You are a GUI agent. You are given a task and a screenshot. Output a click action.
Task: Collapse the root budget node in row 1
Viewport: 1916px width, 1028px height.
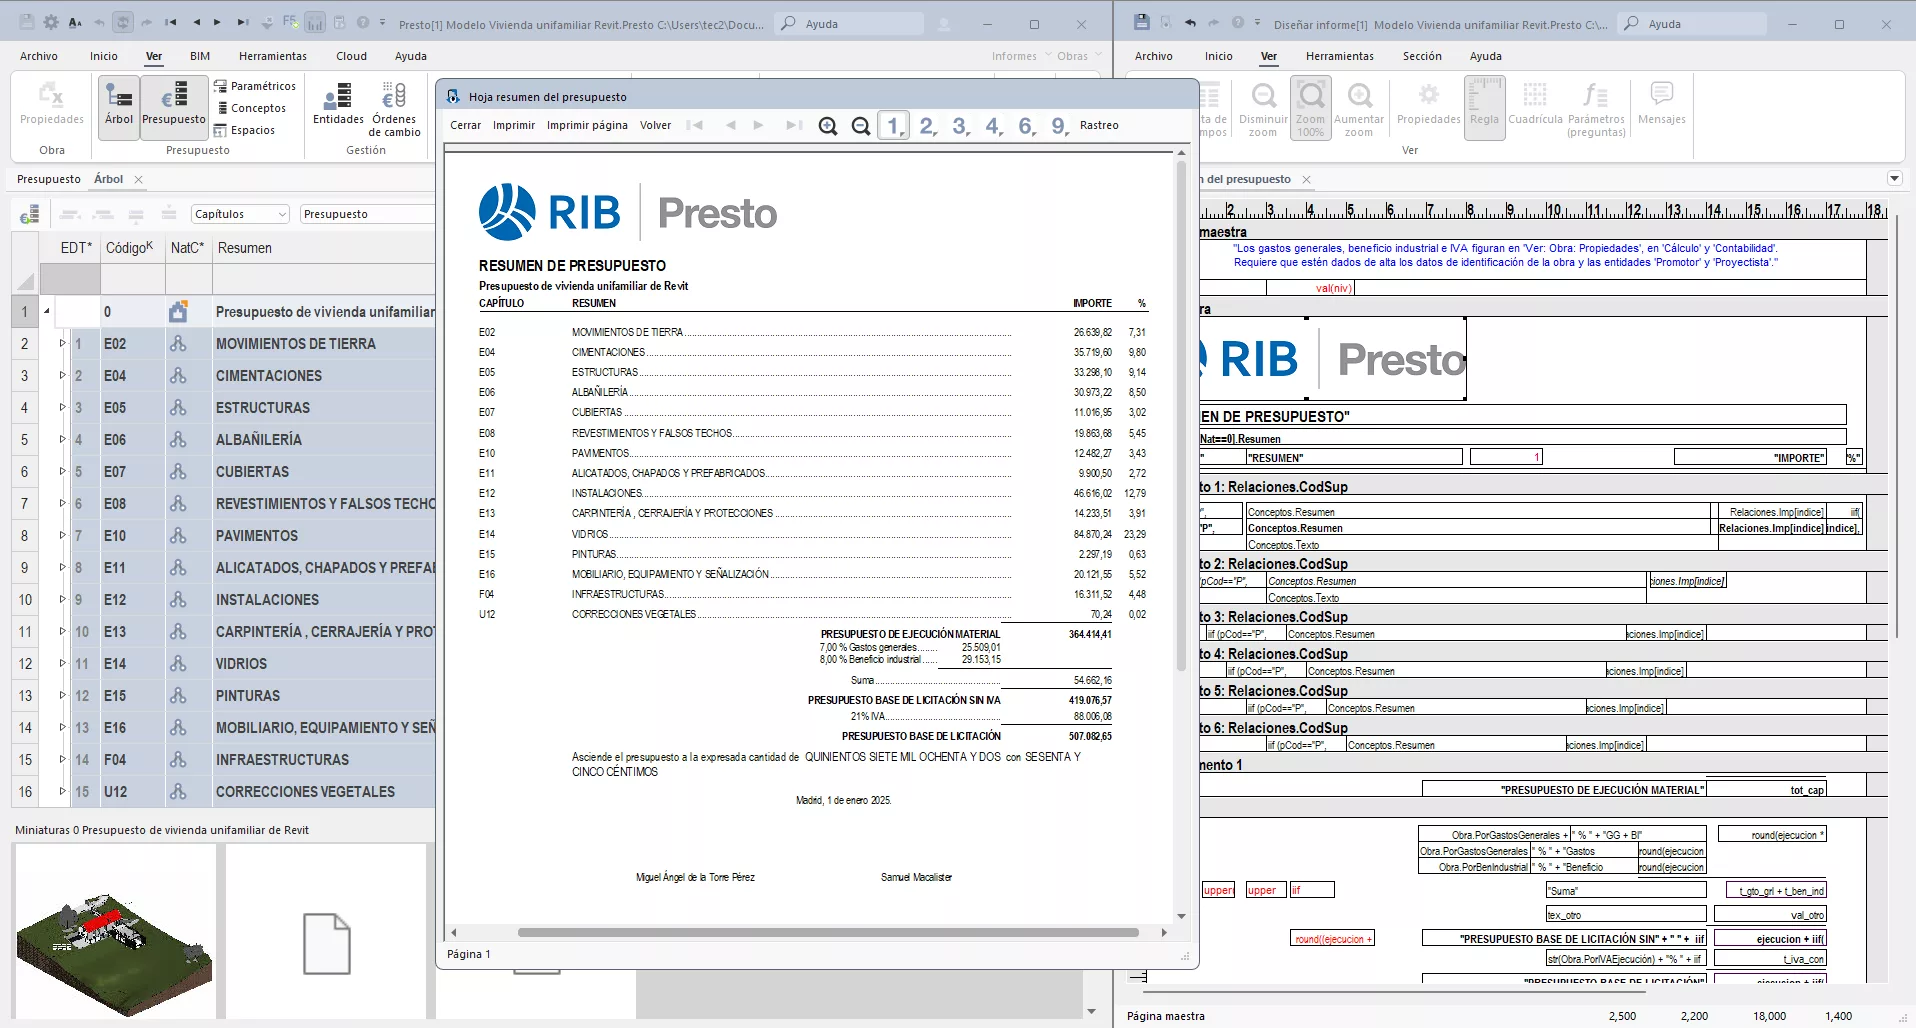46,312
